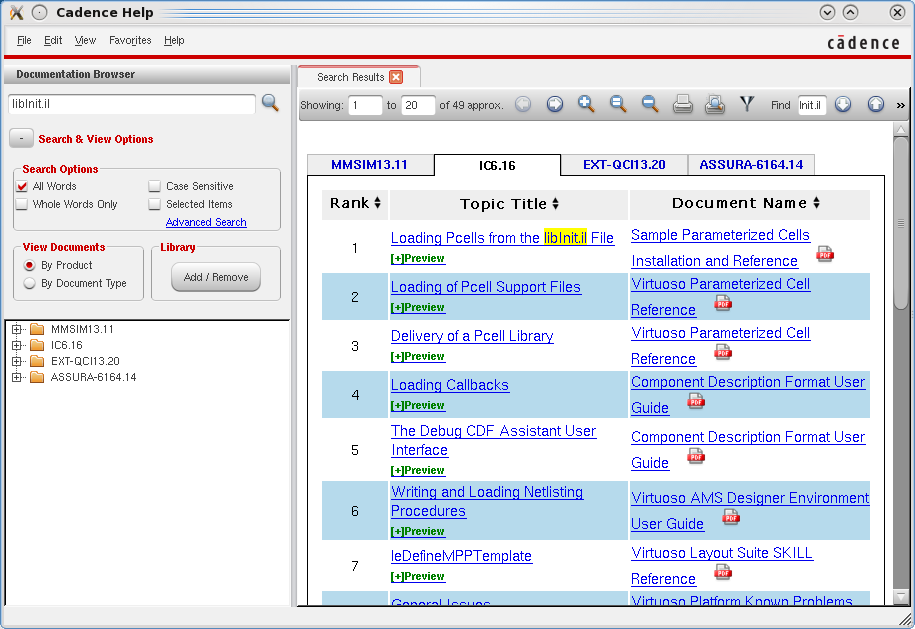
Task: Open PDF for AMS Designer User Guide
Action: pyautogui.click(x=731, y=517)
